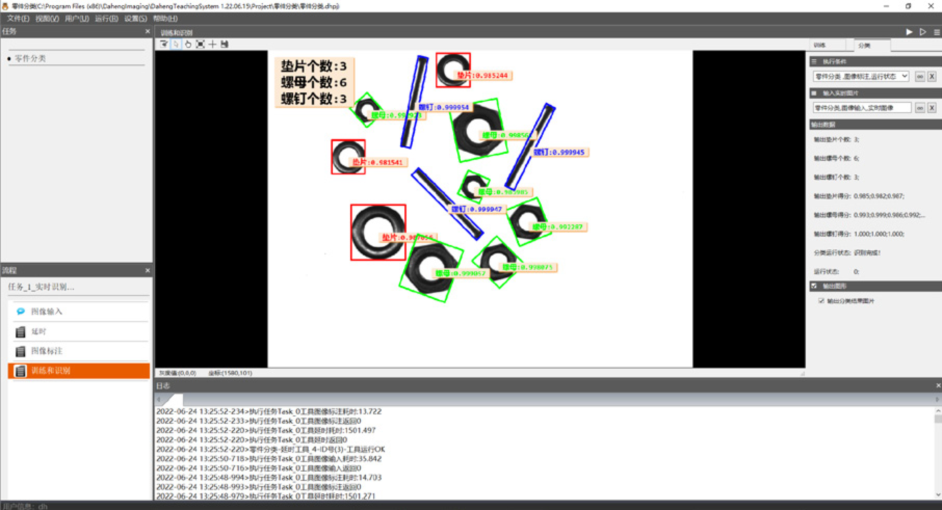Screen dimensions: 942x510
Task: Select the 图像标注 step in flow list
Action: point(52,351)
